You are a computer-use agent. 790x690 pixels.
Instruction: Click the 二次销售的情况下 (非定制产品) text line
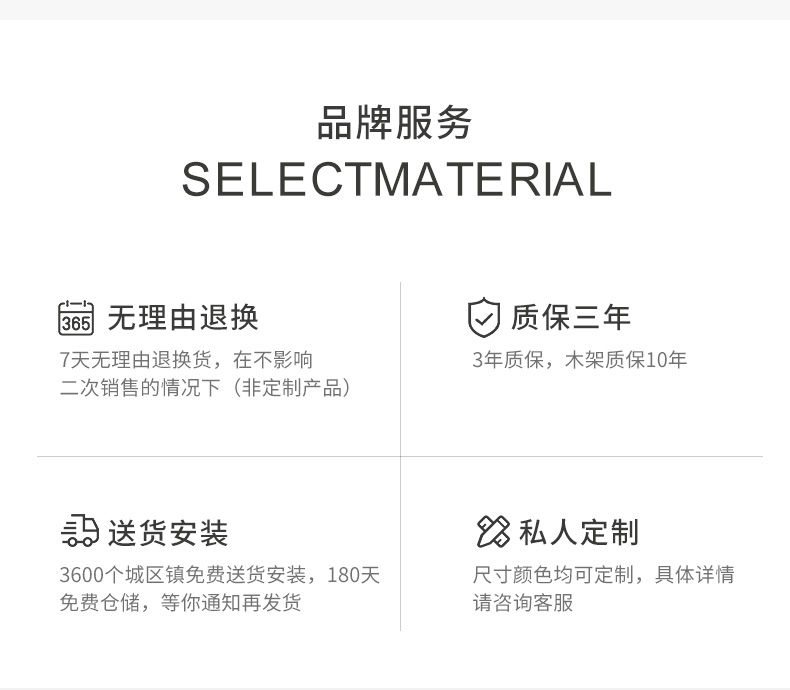(206, 388)
